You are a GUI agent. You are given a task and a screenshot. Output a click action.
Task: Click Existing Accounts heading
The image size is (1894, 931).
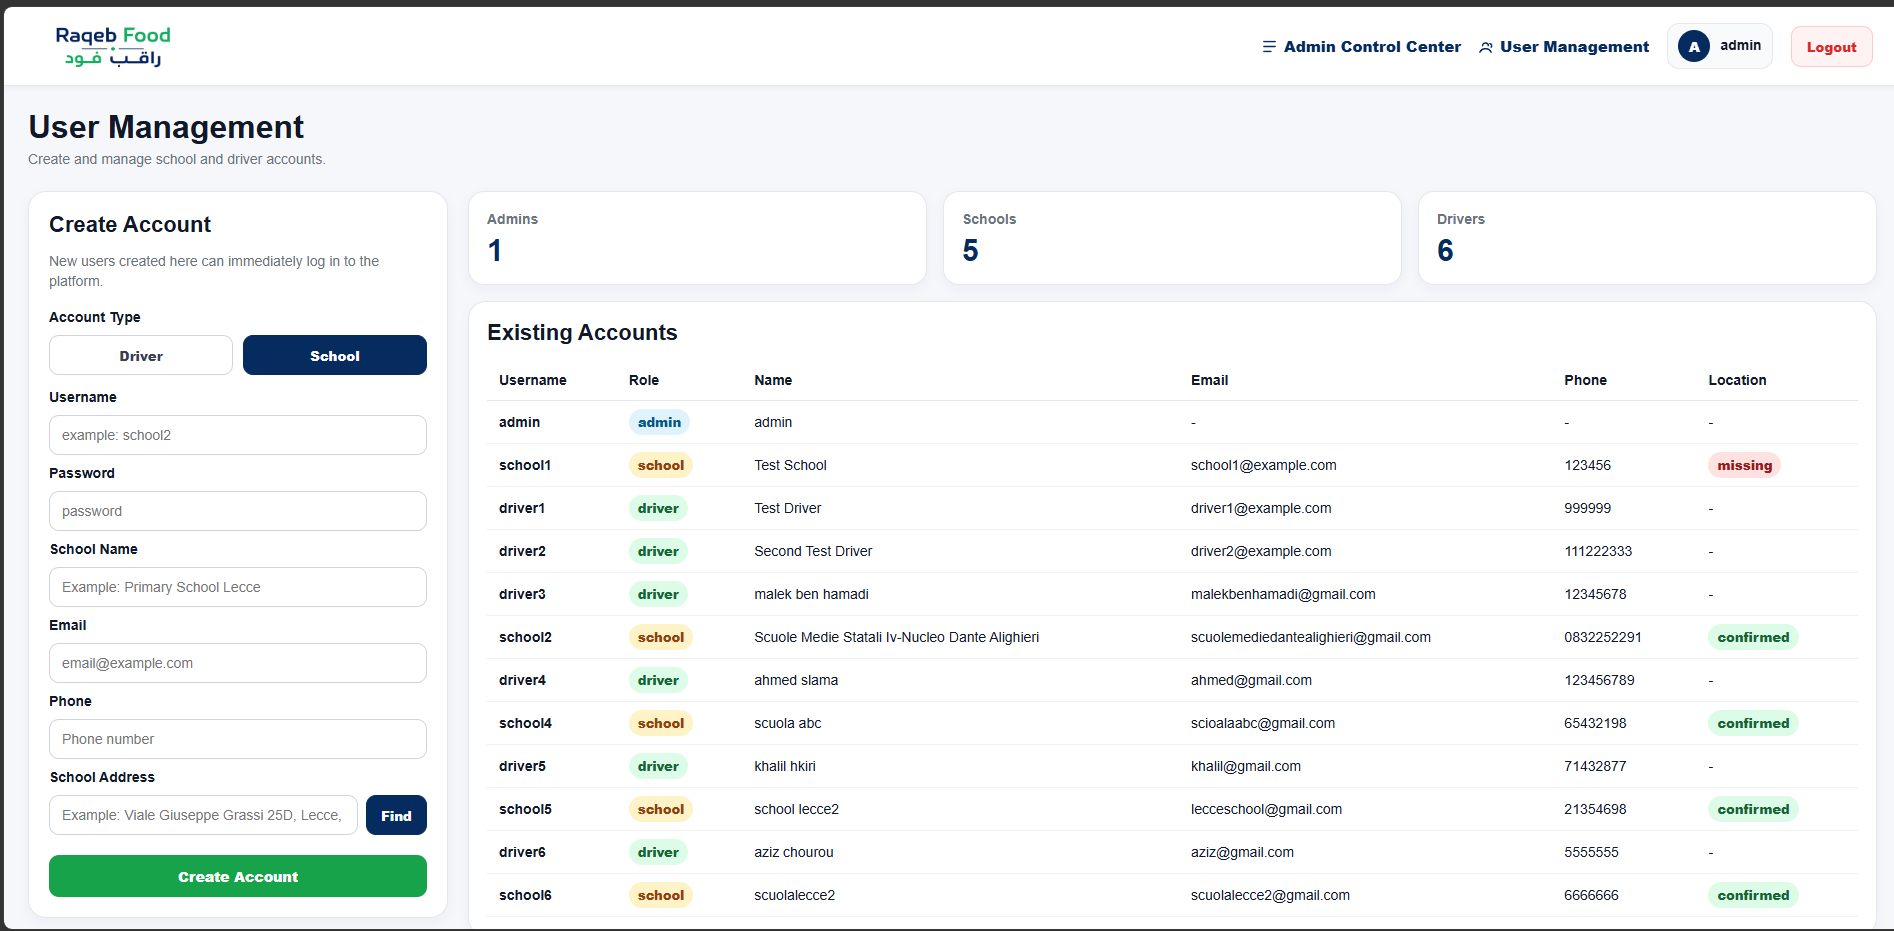[x=582, y=332]
